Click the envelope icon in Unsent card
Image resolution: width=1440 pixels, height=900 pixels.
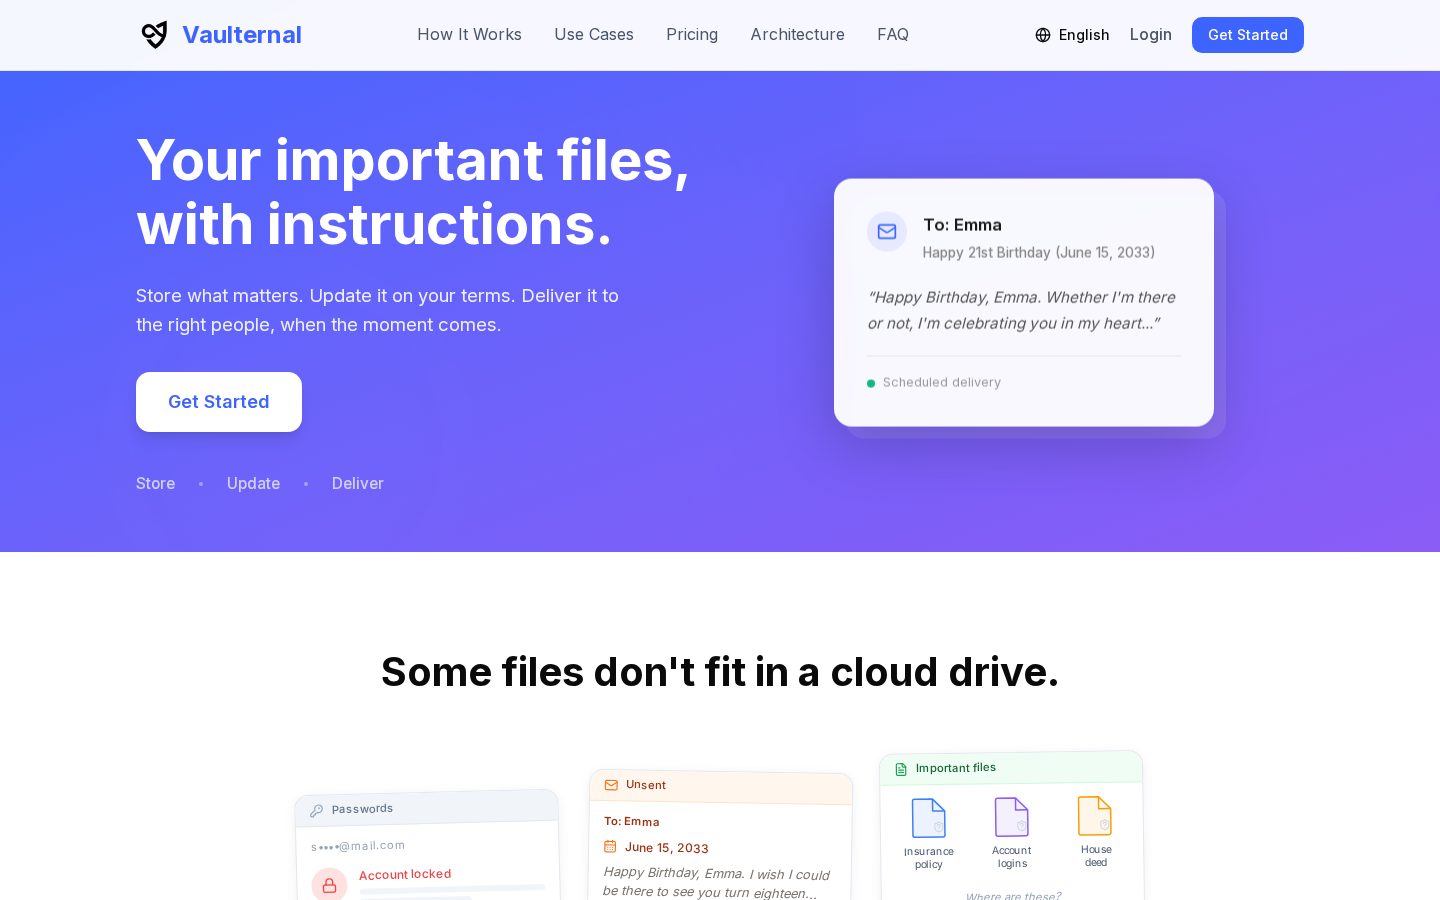(x=611, y=785)
